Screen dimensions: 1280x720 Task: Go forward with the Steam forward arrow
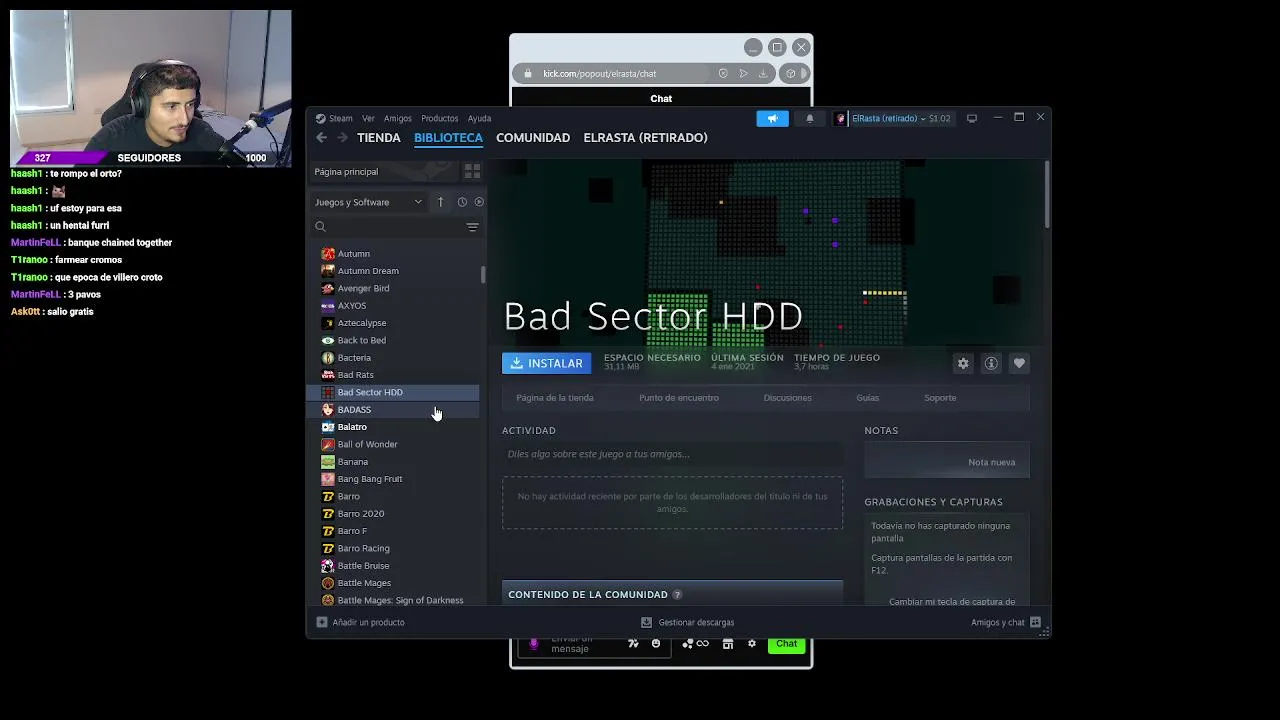(x=342, y=138)
